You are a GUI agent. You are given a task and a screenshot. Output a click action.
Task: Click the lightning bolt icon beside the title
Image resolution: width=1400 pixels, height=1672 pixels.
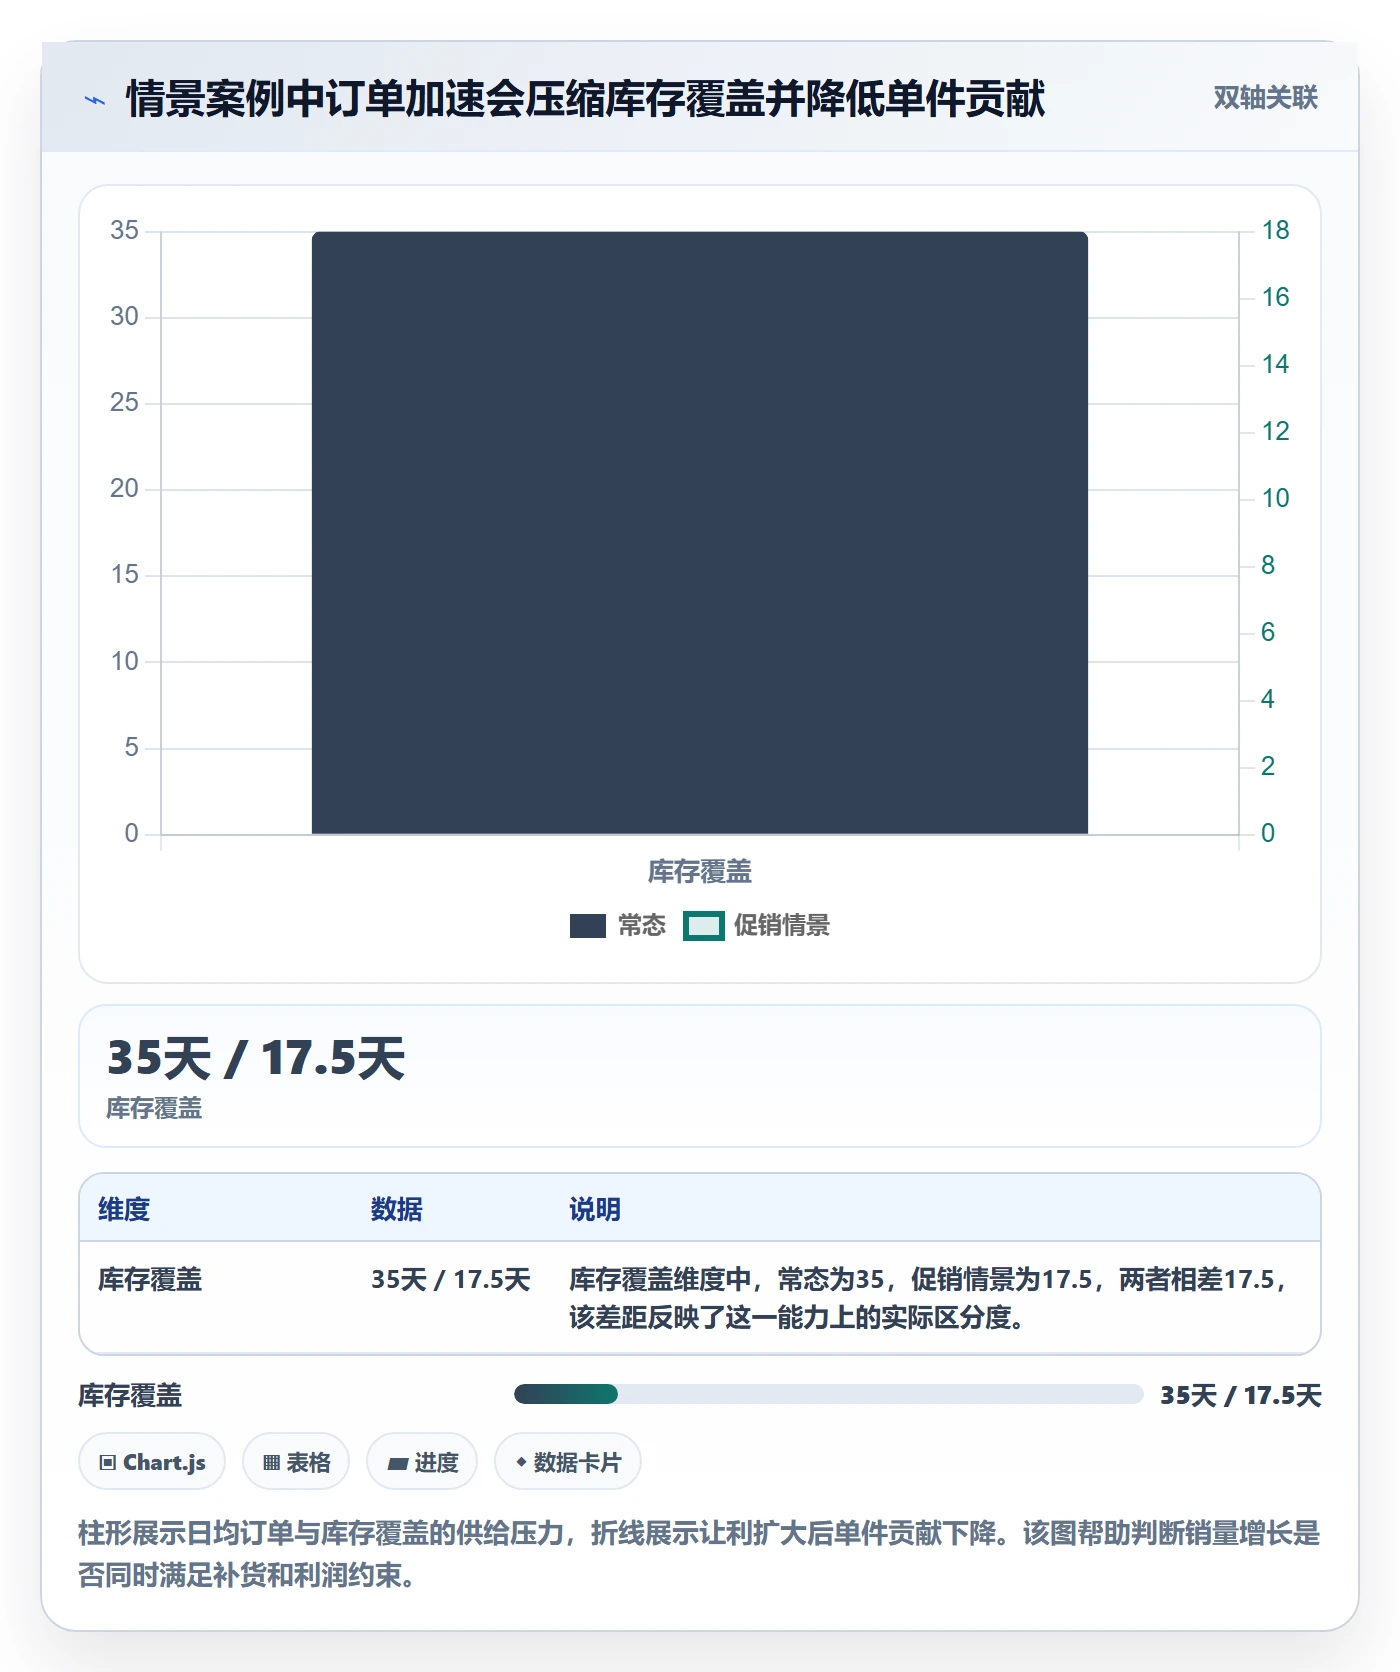tap(95, 100)
